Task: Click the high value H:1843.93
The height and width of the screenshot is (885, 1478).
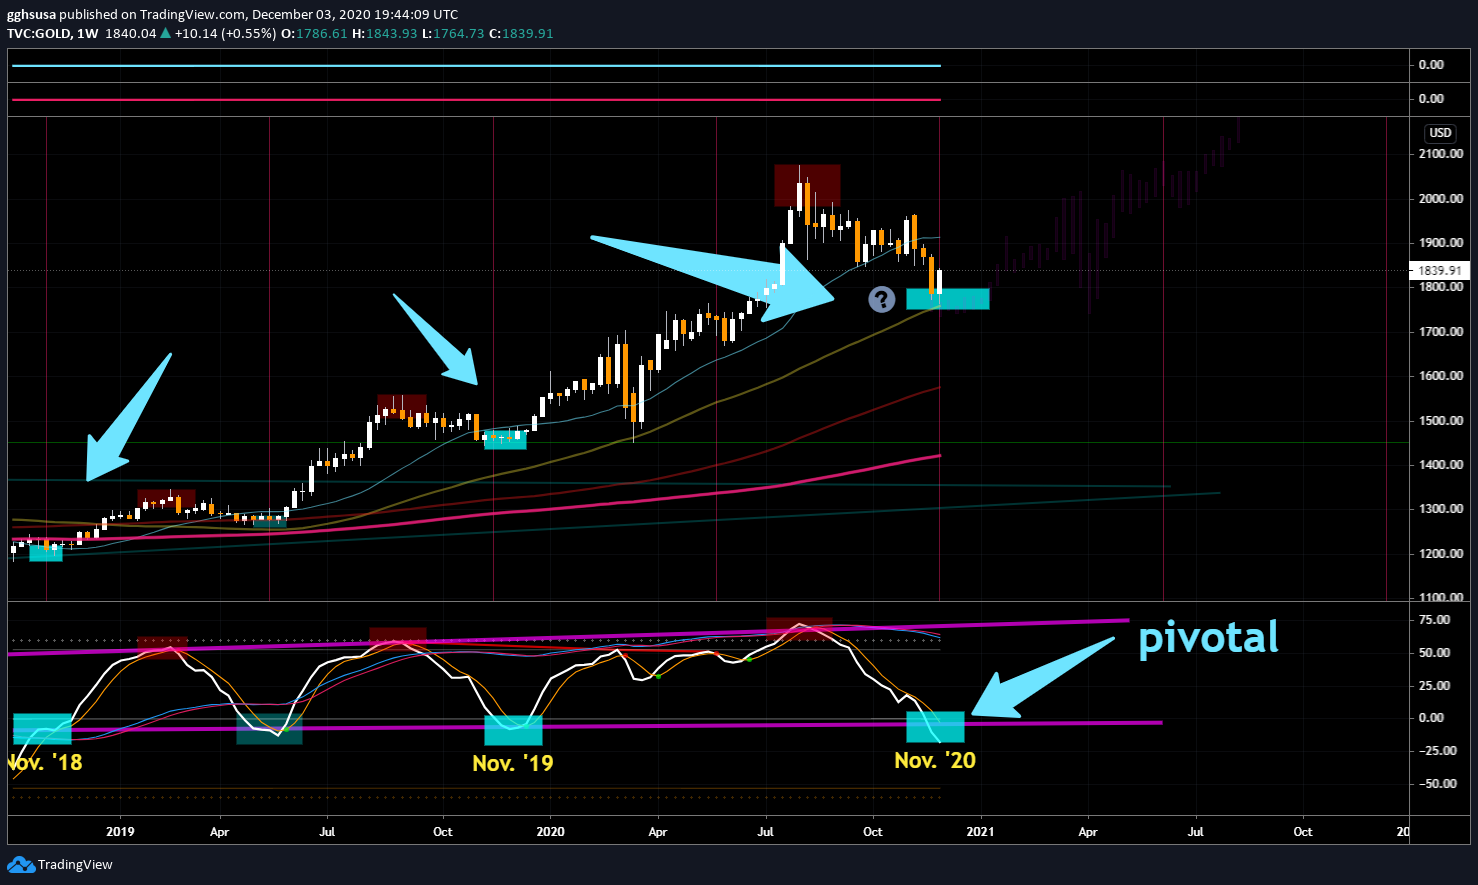Action: pos(384,33)
